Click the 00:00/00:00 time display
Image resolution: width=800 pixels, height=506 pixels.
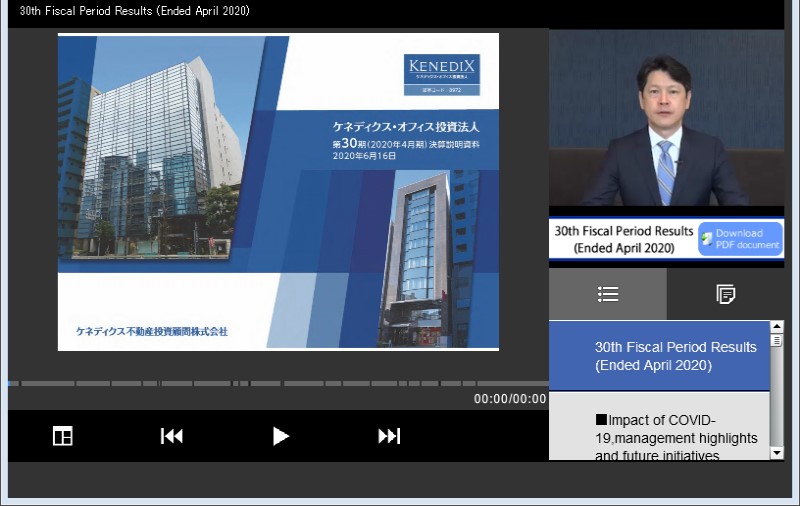pyautogui.click(x=510, y=399)
